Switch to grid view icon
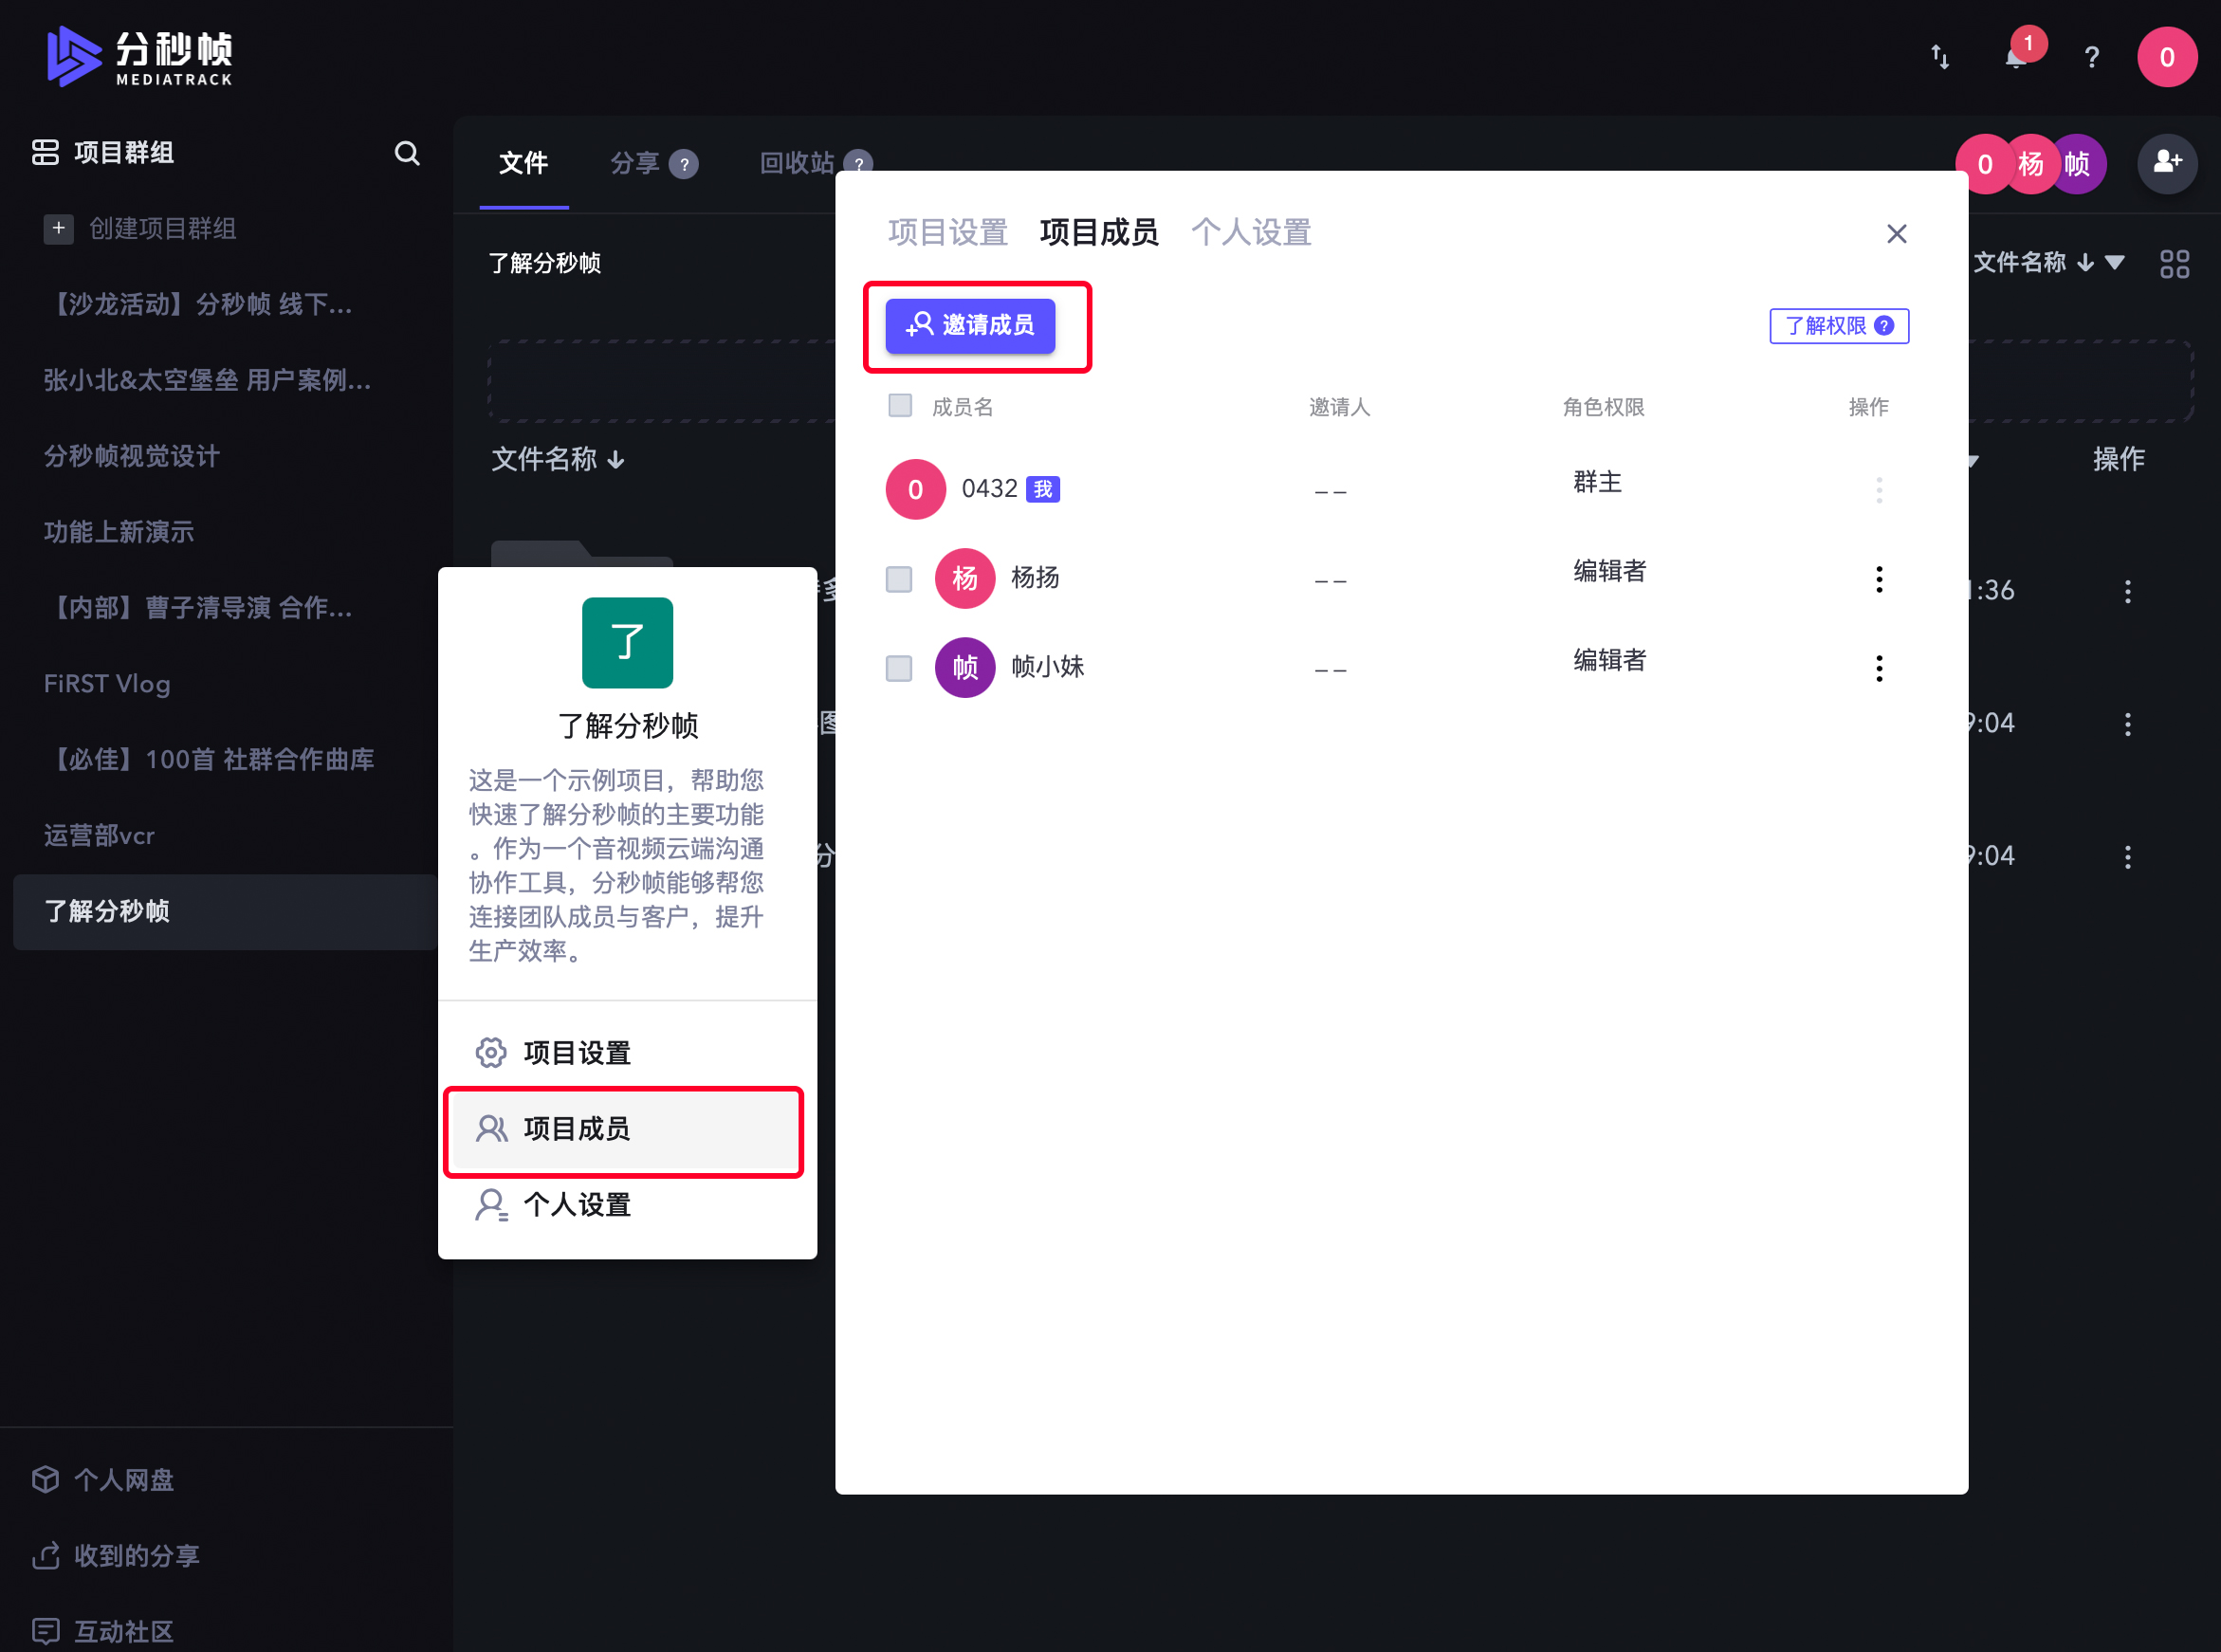Screen dimensions: 2221x1652 (x=2174, y=264)
